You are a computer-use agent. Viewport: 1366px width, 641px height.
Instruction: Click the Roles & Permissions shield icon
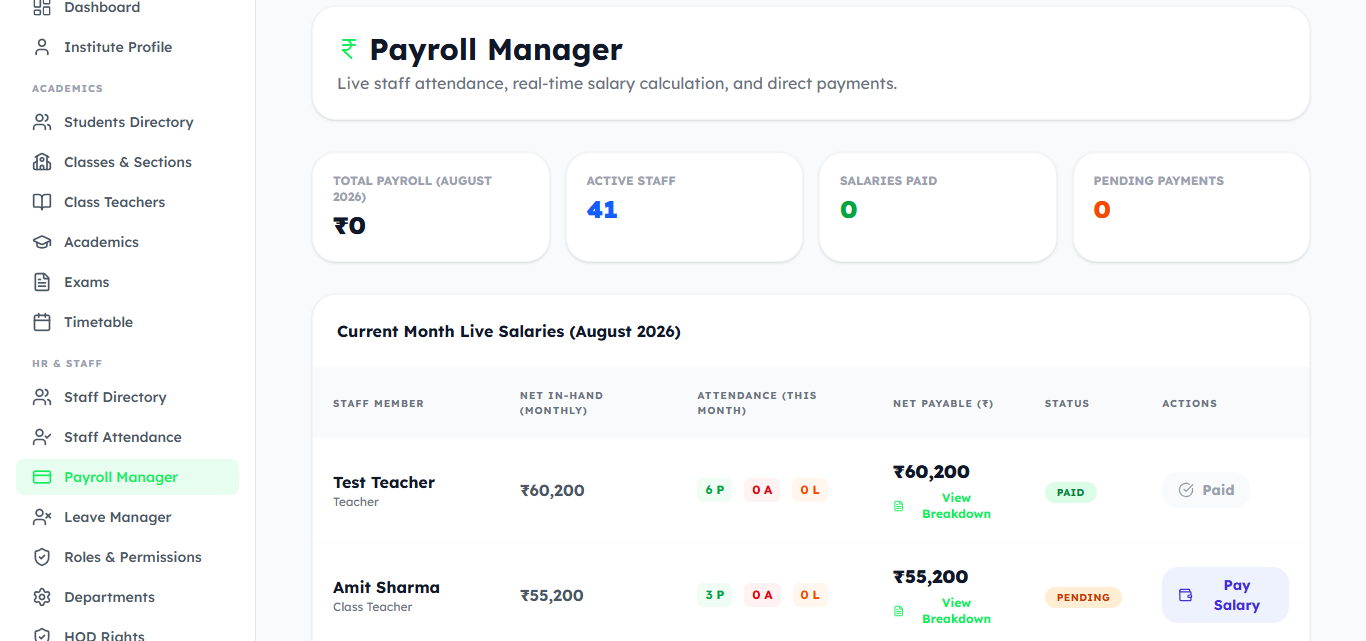(x=42, y=557)
